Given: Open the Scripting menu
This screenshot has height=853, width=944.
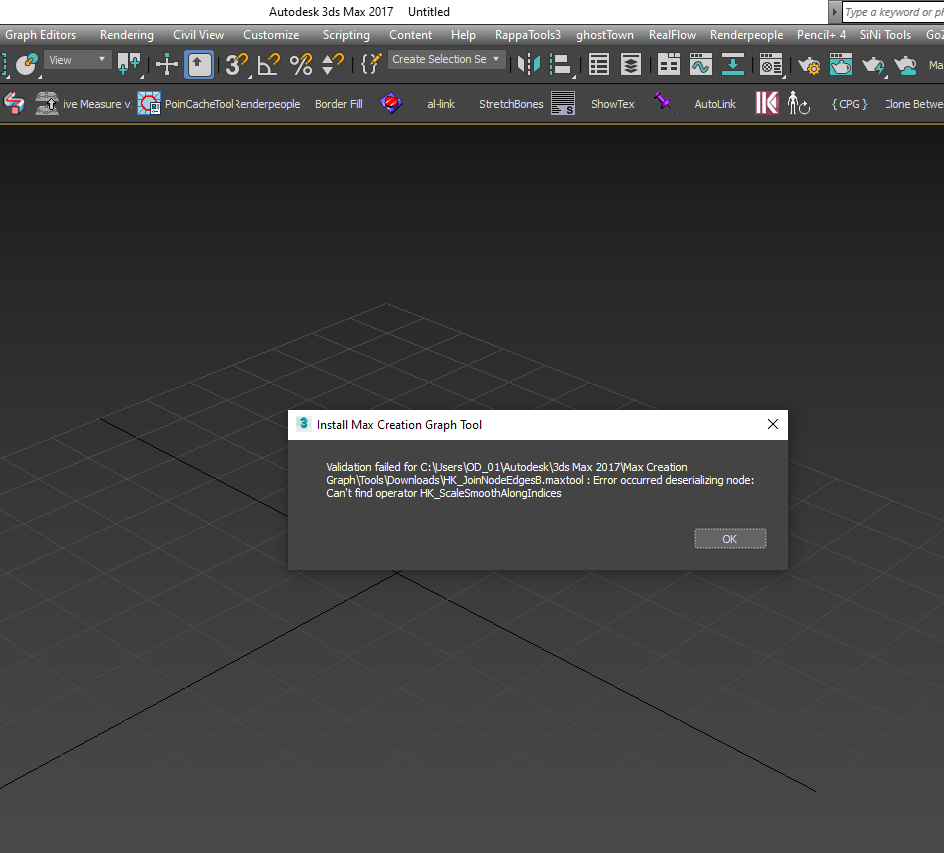Looking at the screenshot, I should point(346,35).
